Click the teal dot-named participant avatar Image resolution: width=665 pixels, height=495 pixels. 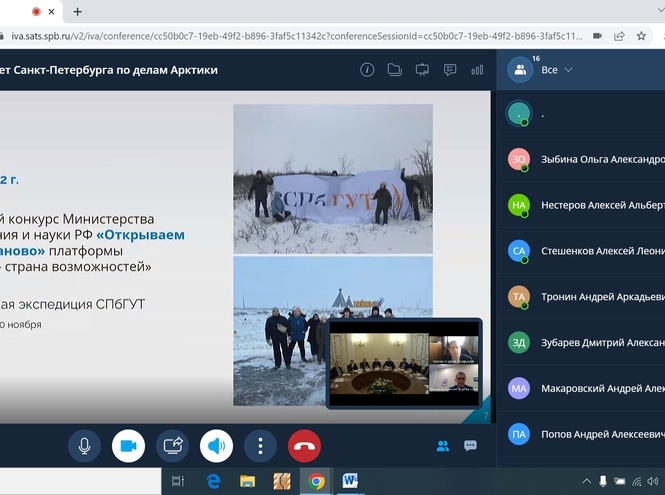point(519,113)
